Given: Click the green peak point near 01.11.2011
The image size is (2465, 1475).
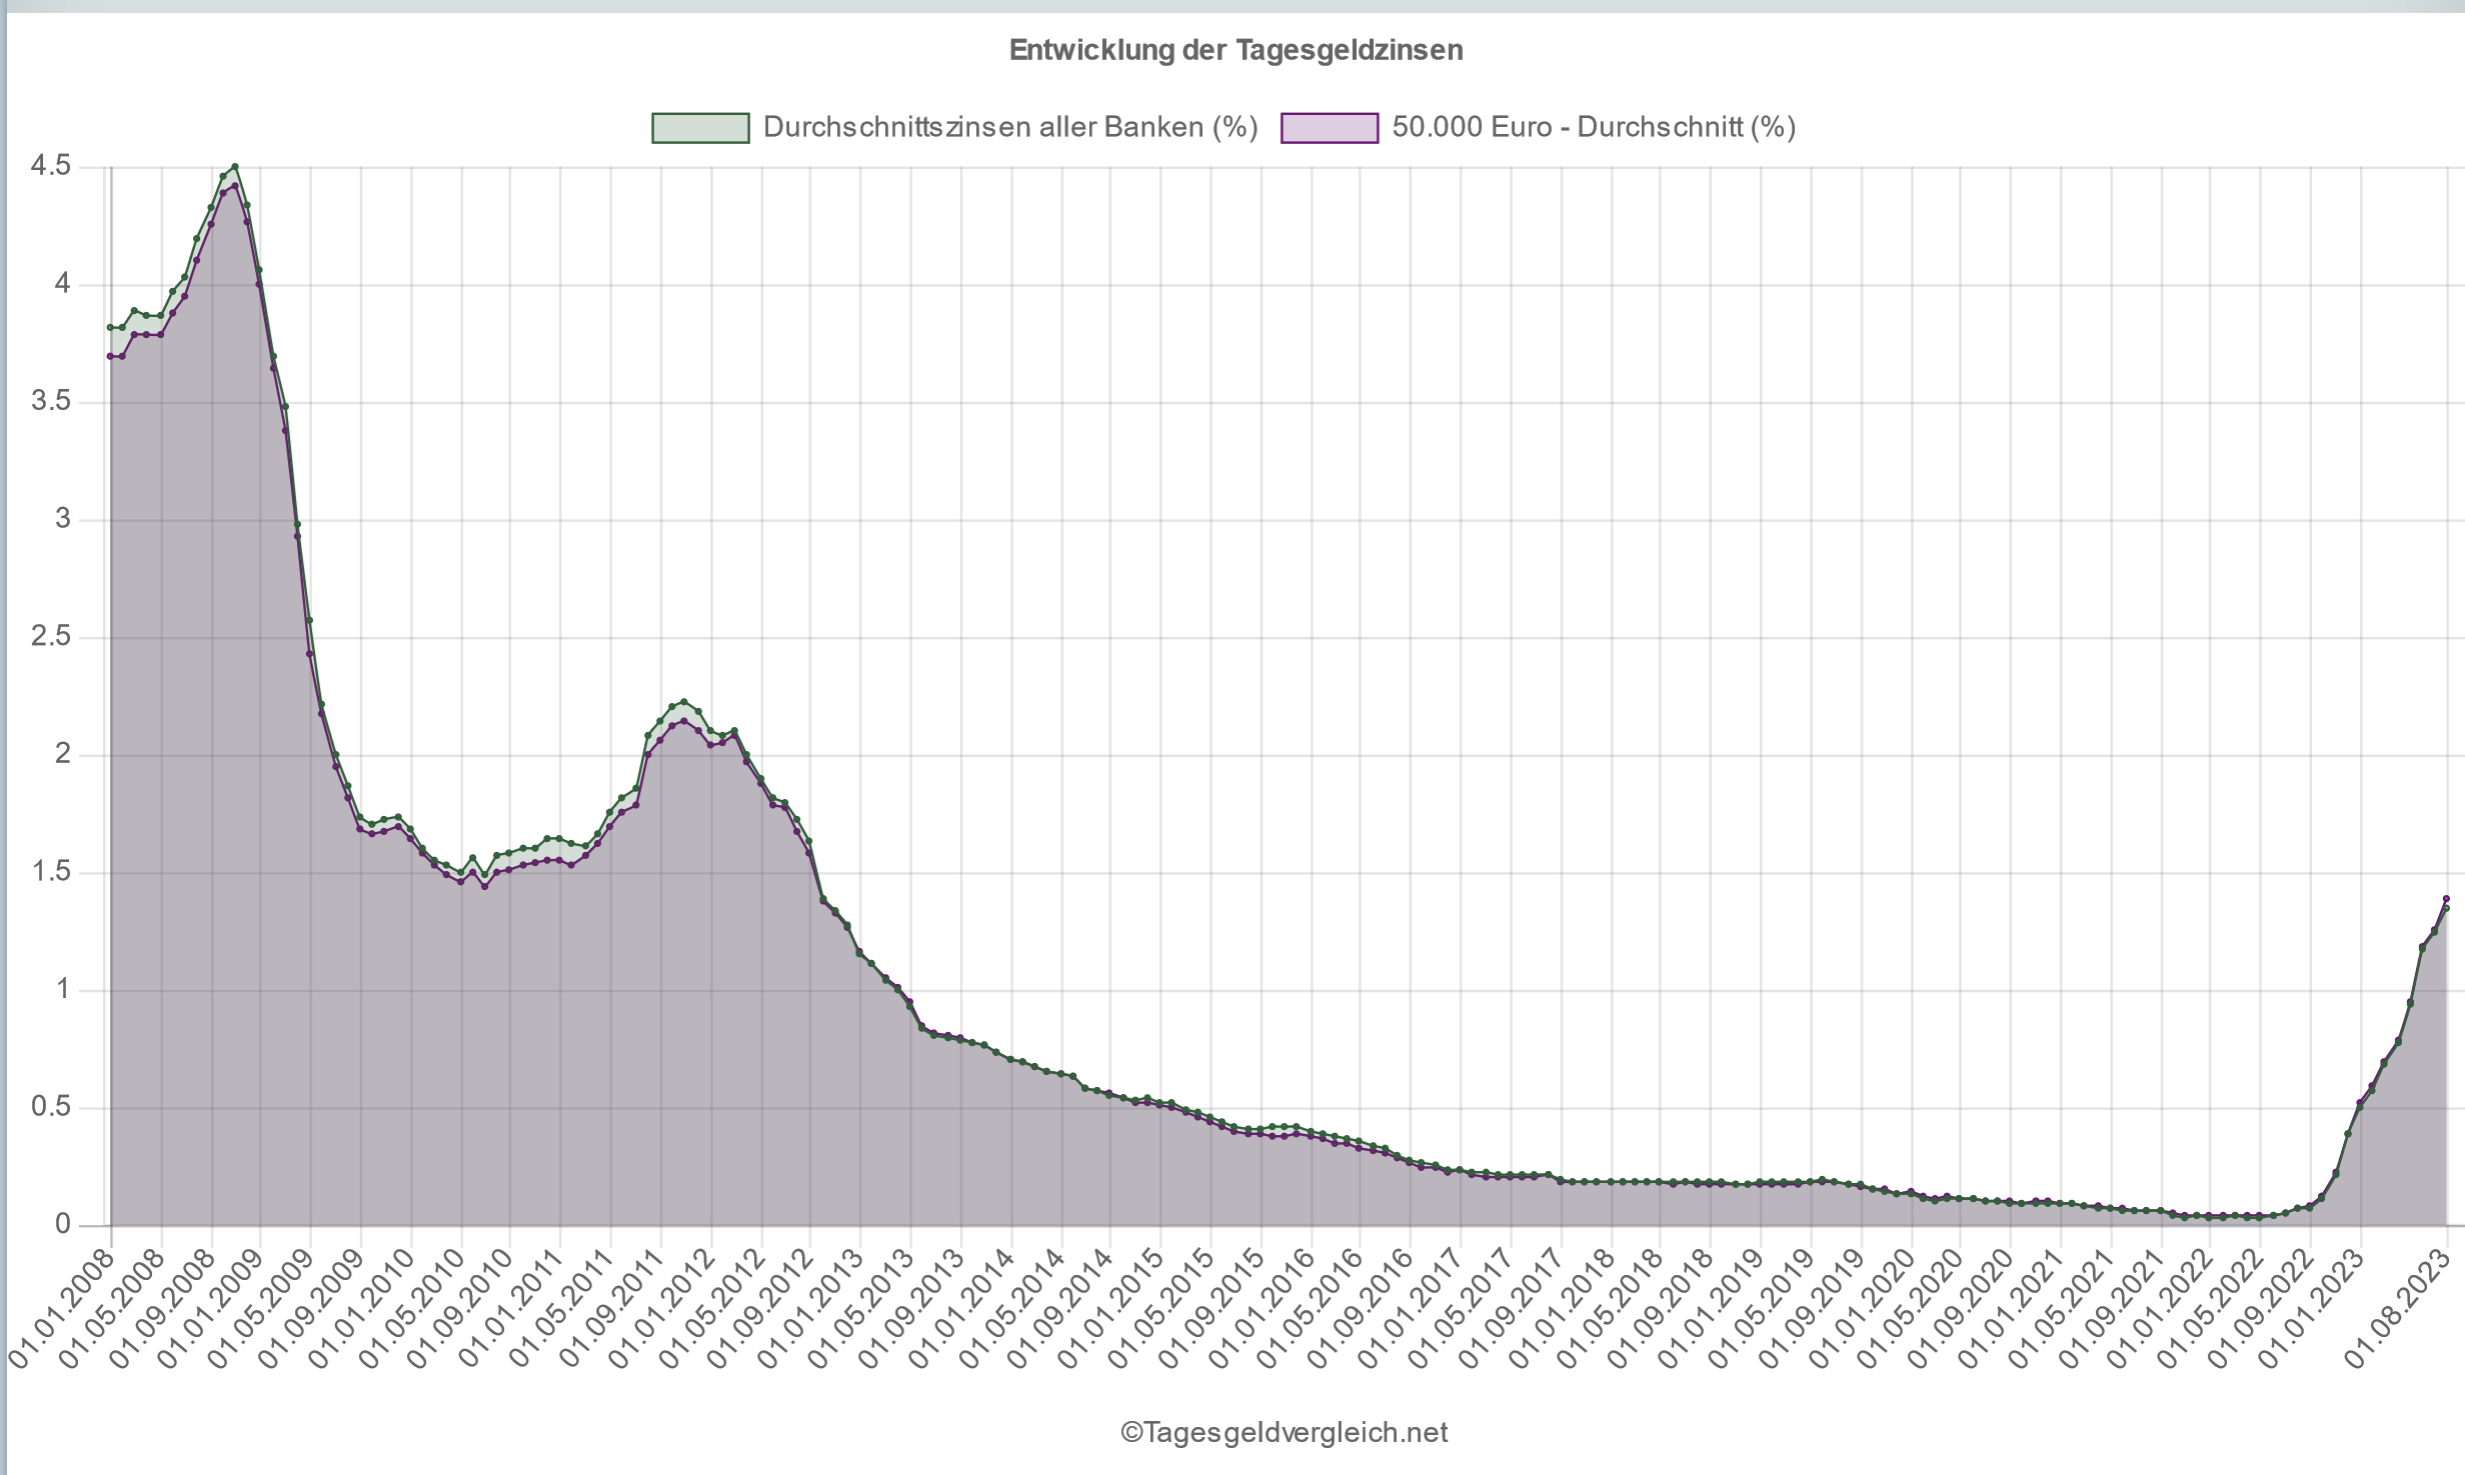Looking at the screenshot, I should pos(684,702).
